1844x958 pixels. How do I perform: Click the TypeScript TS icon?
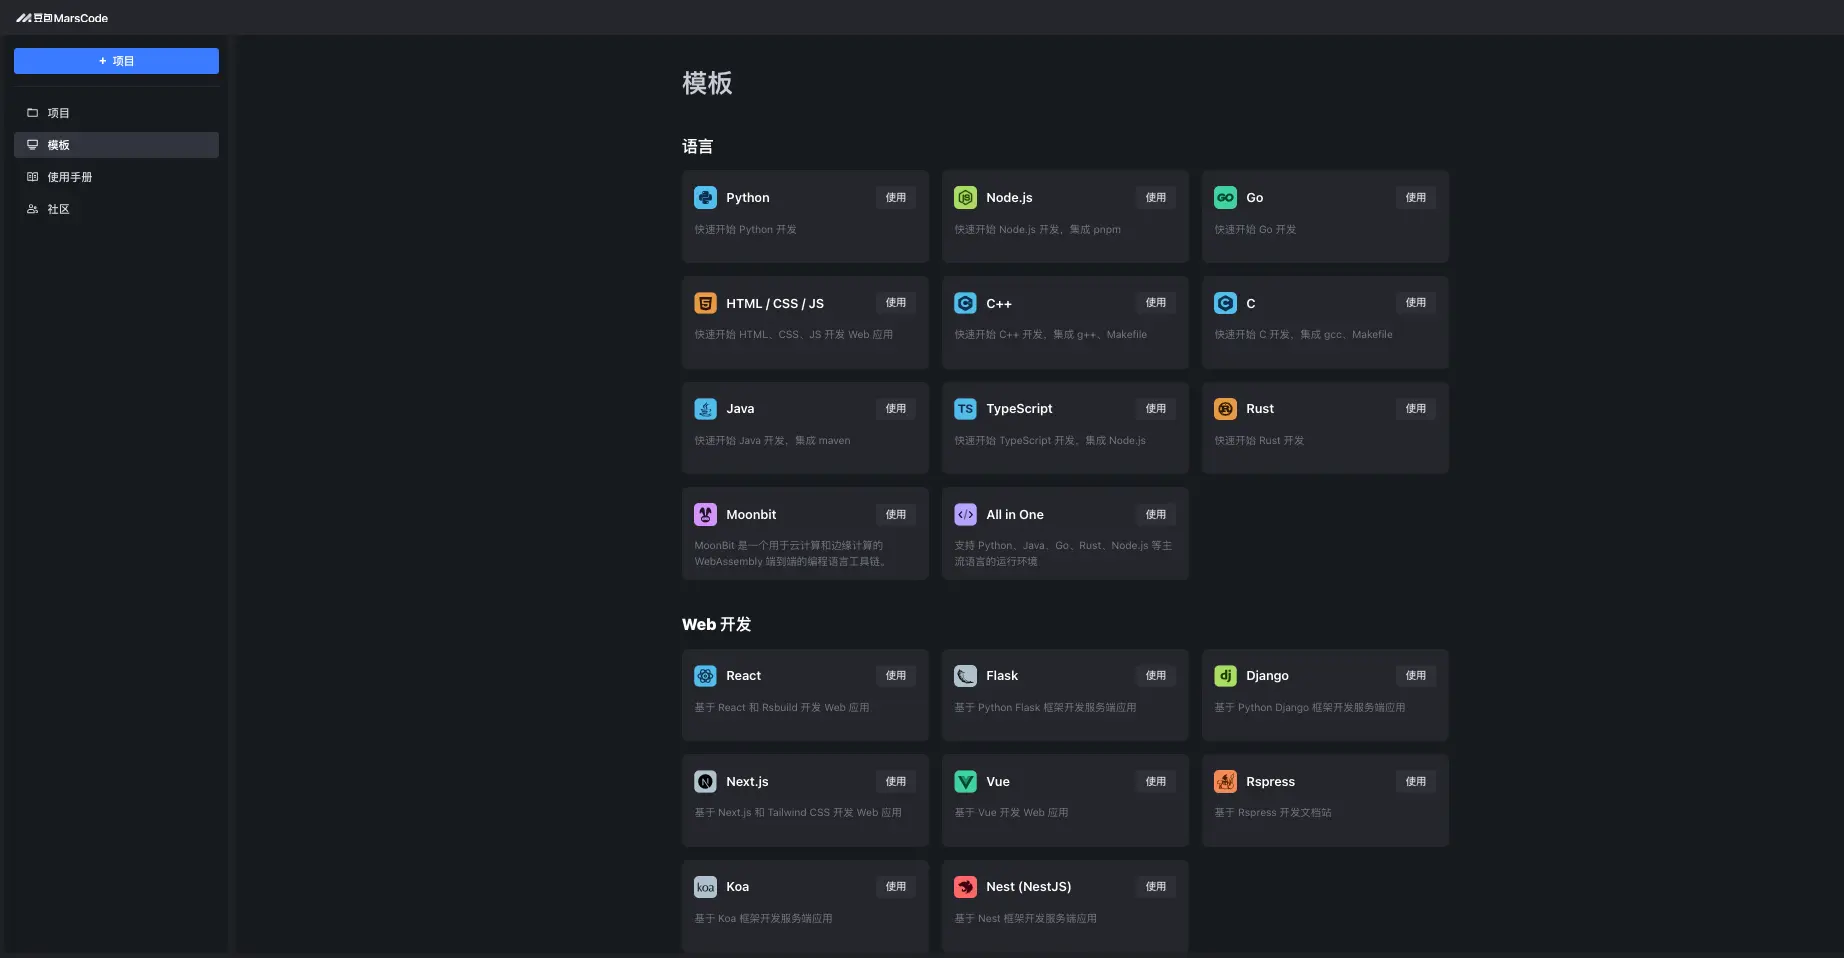coord(965,409)
